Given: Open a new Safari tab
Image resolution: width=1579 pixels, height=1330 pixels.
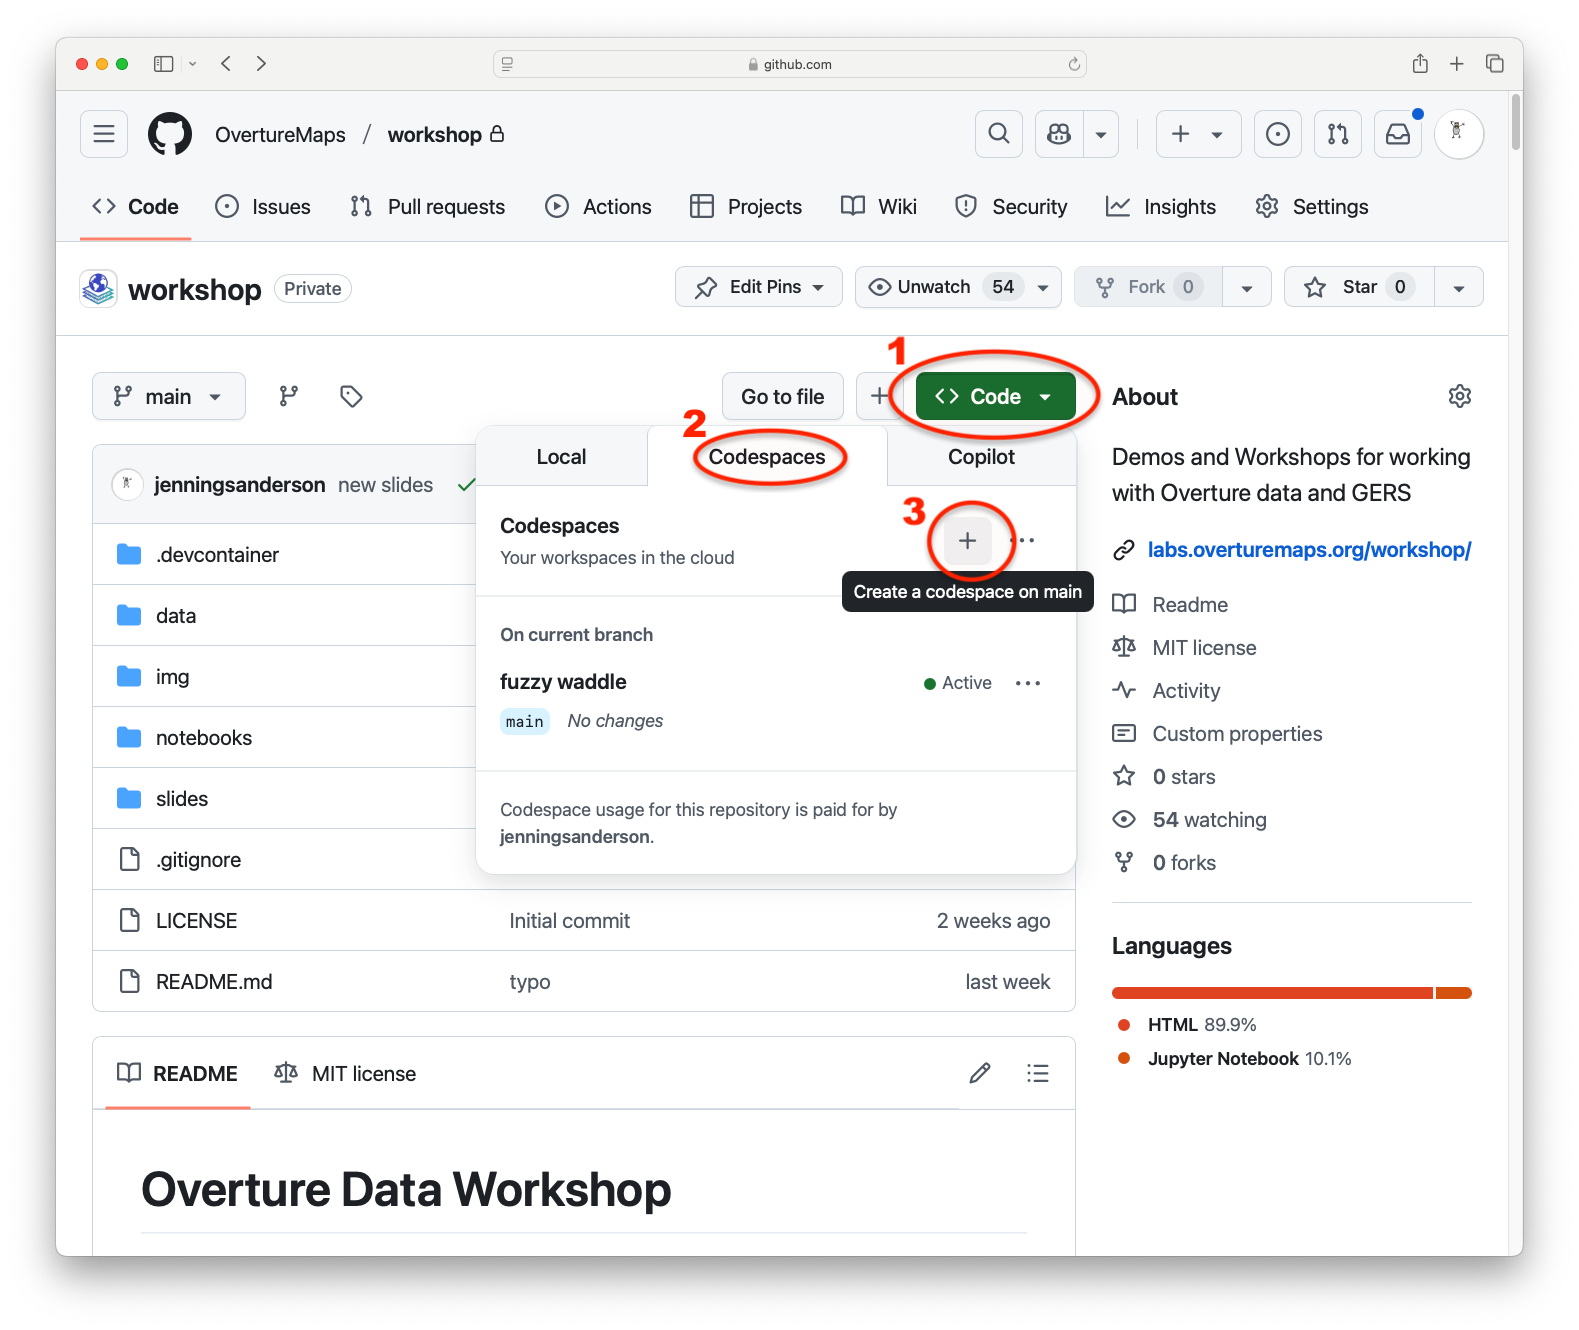Looking at the screenshot, I should pyautogui.click(x=1457, y=64).
